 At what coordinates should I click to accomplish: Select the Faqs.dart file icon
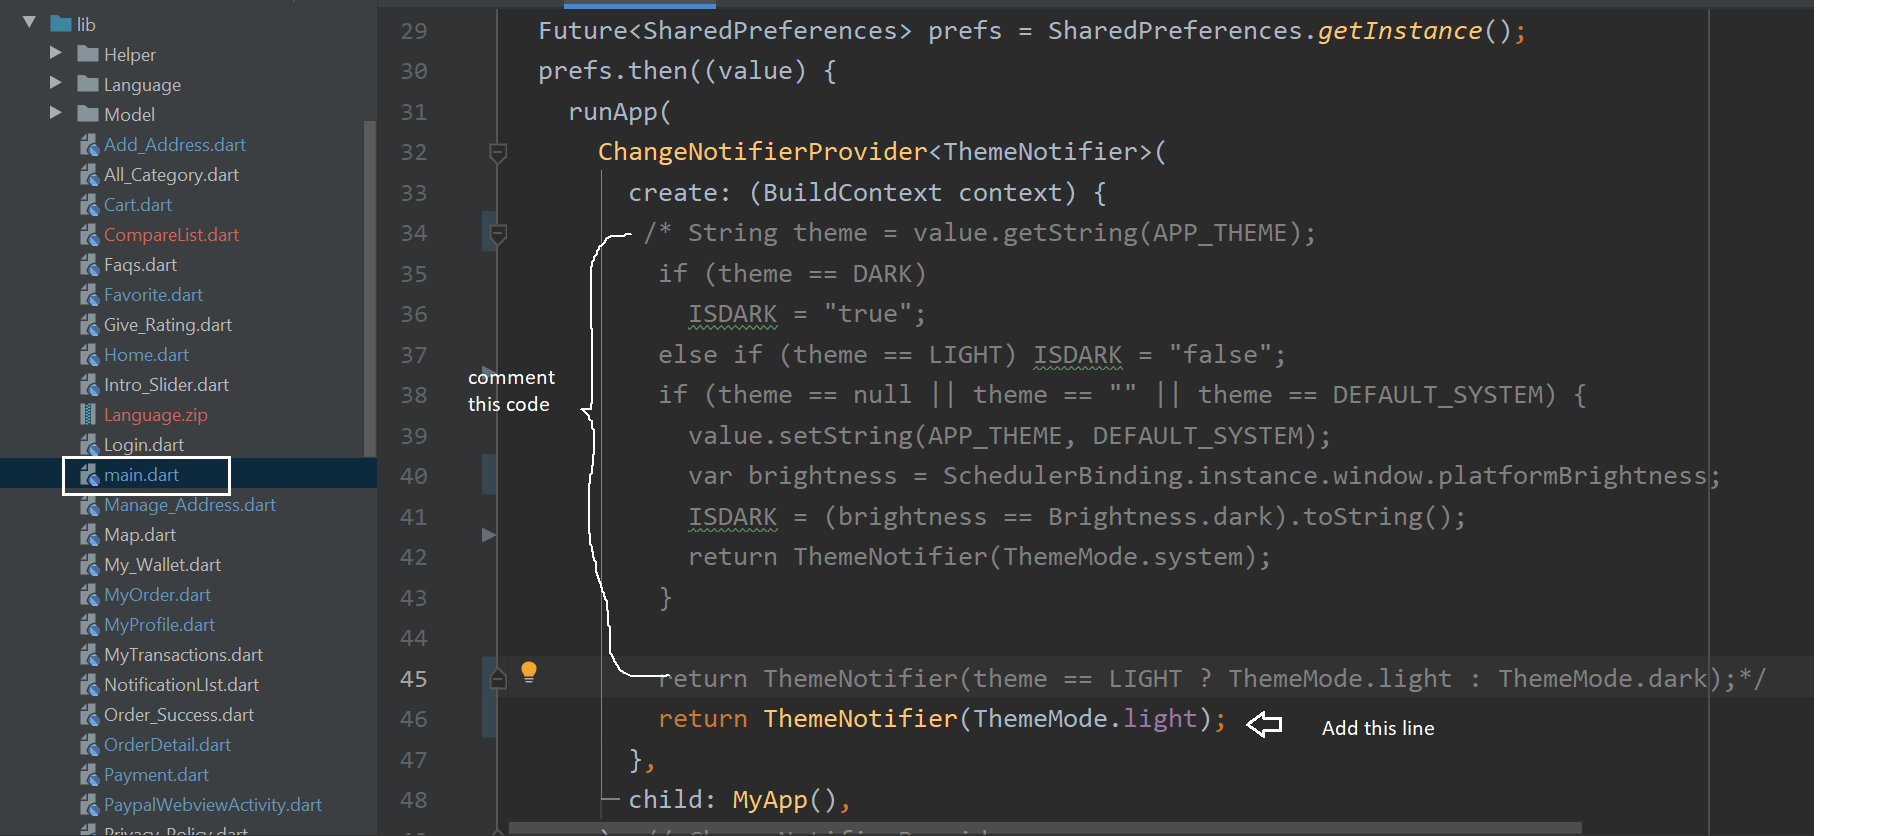coord(90,265)
